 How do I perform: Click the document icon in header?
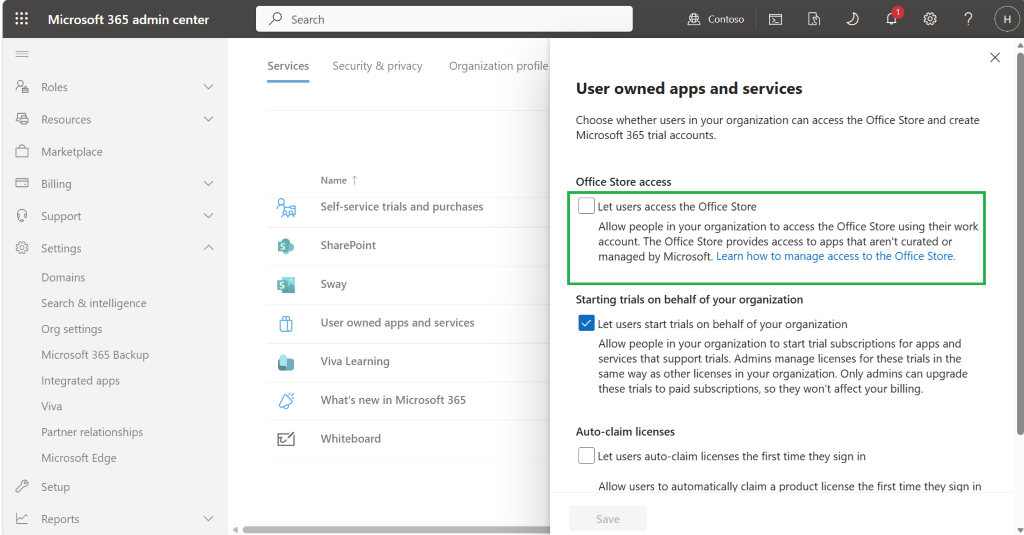tap(814, 20)
